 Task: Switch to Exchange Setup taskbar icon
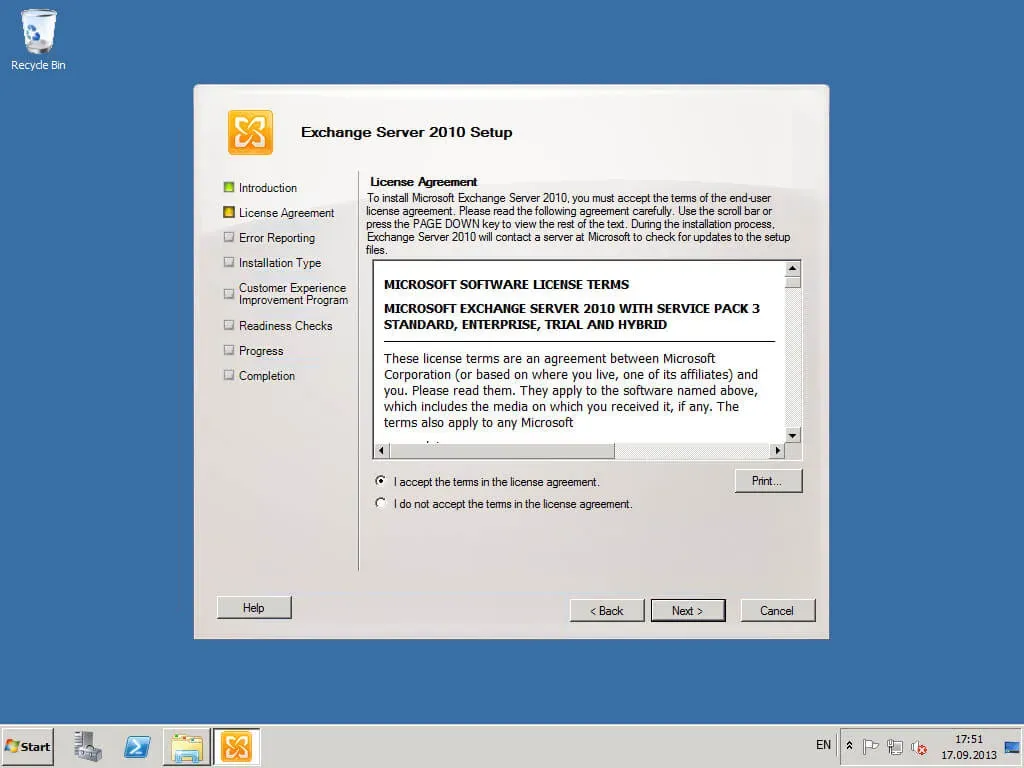coord(236,746)
